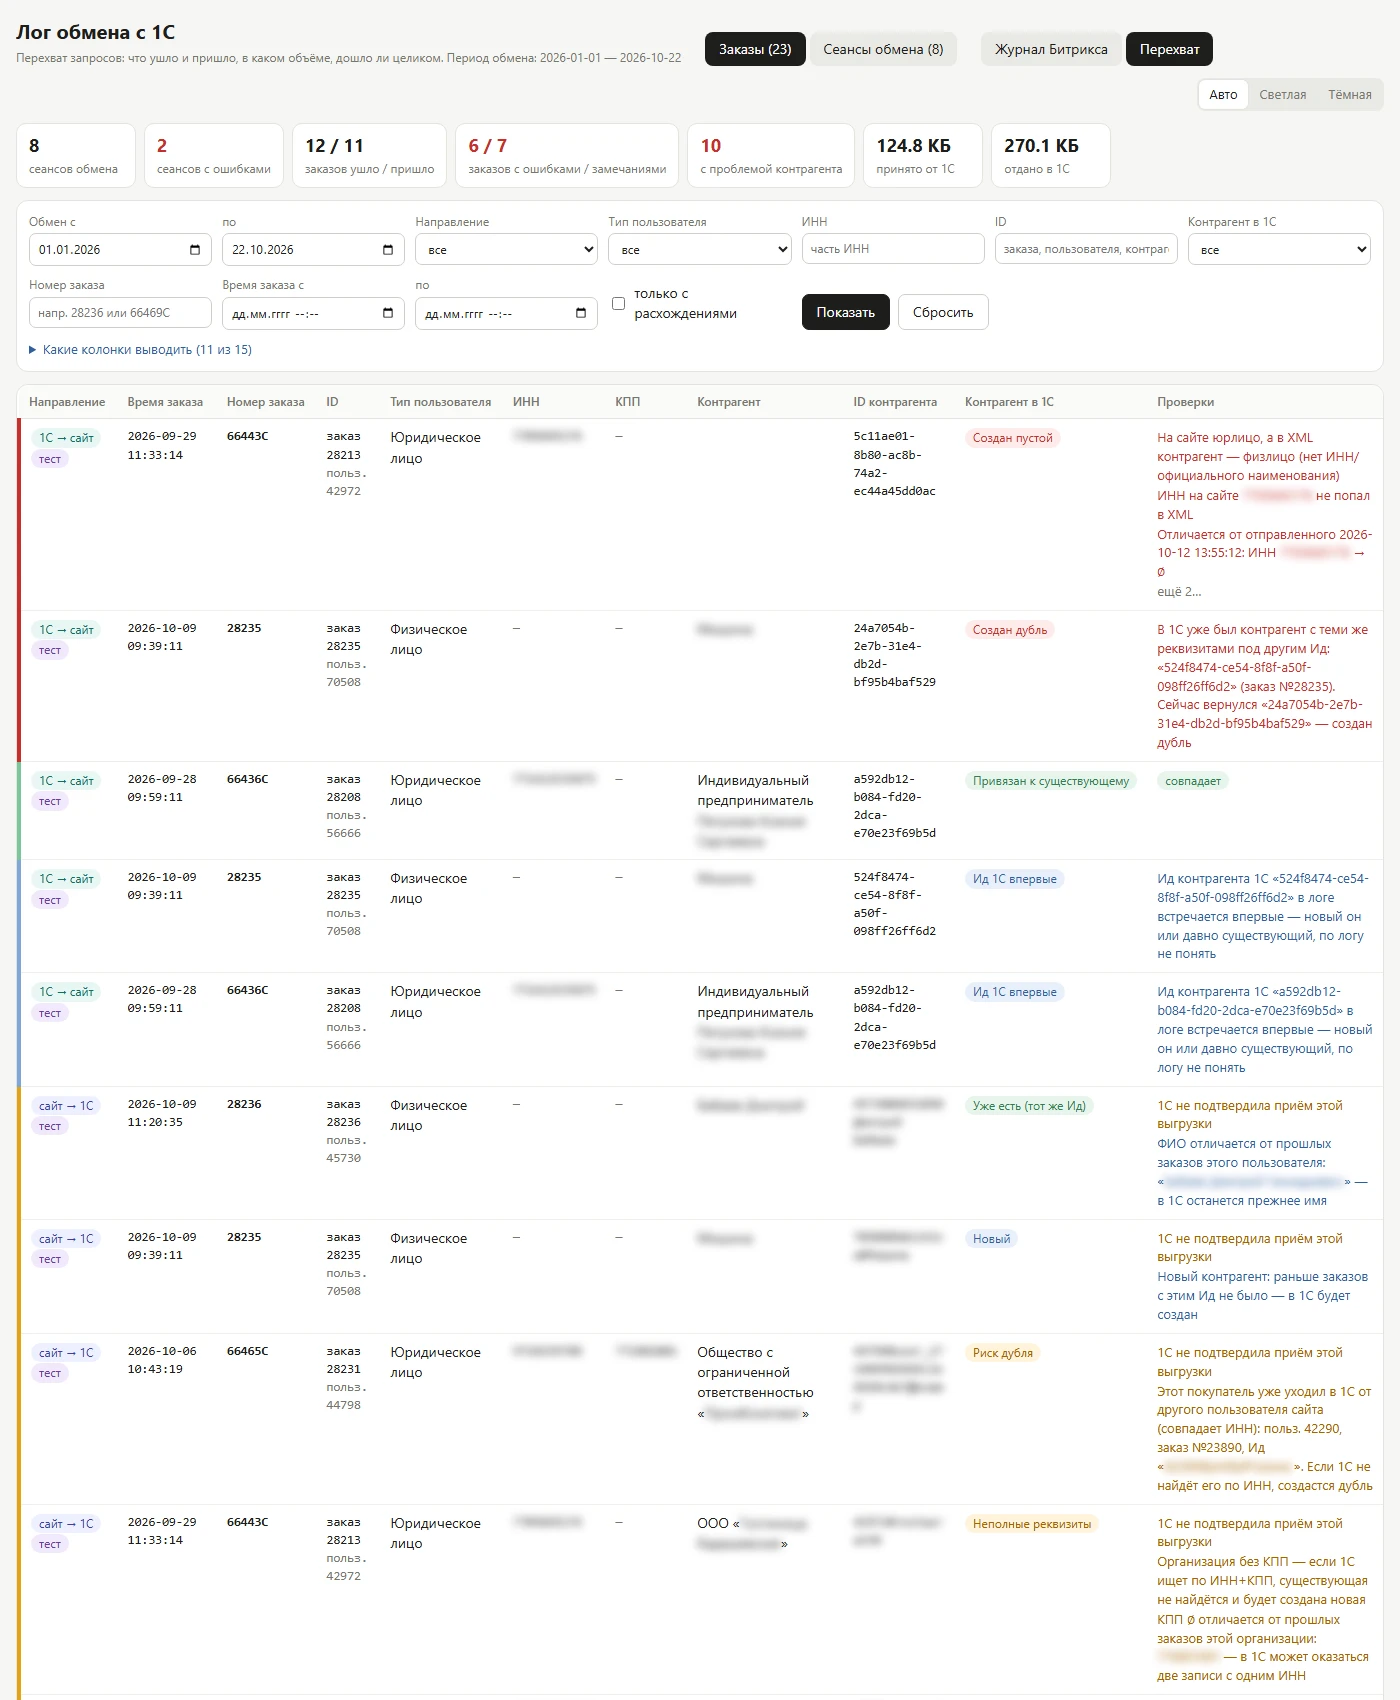Click the '2 сеансов с ошибками' stat card
This screenshot has height=1700, width=1400.
point(214,156)
